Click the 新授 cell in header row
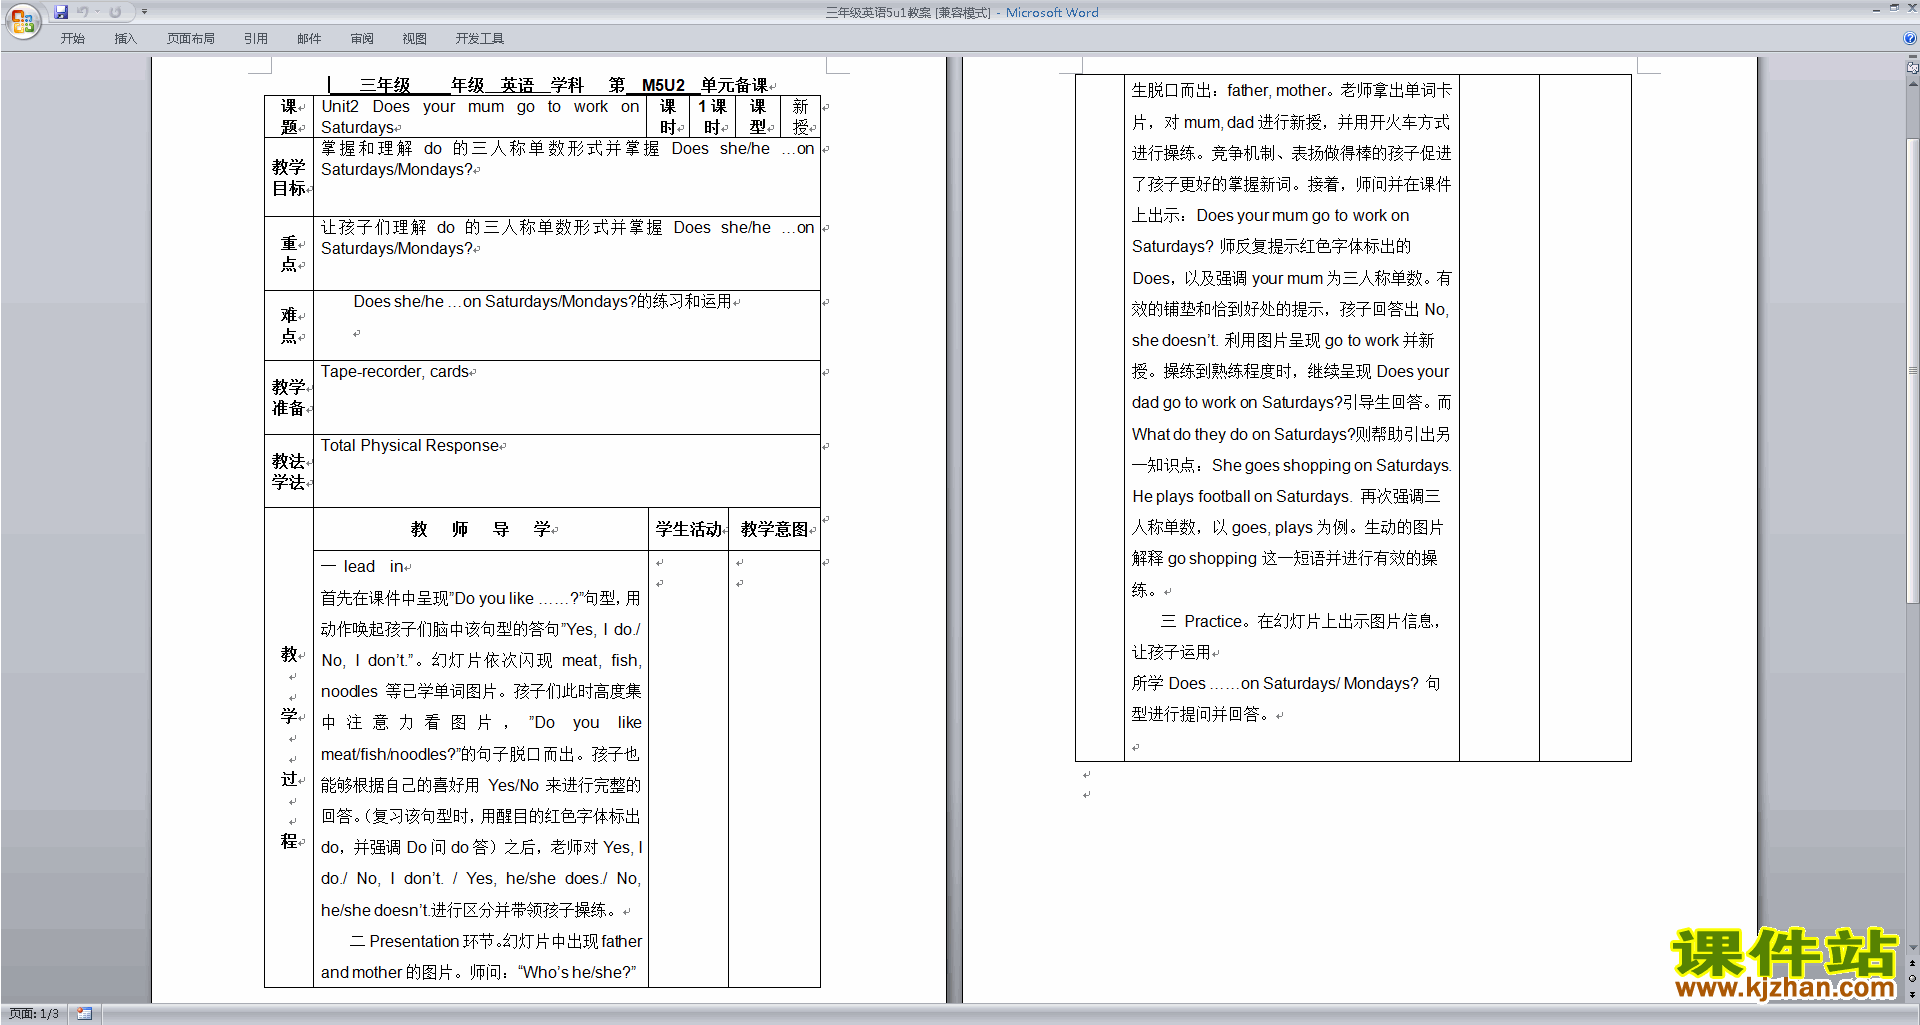This screenshot has height=1025, width=1920. click(800, 117)
